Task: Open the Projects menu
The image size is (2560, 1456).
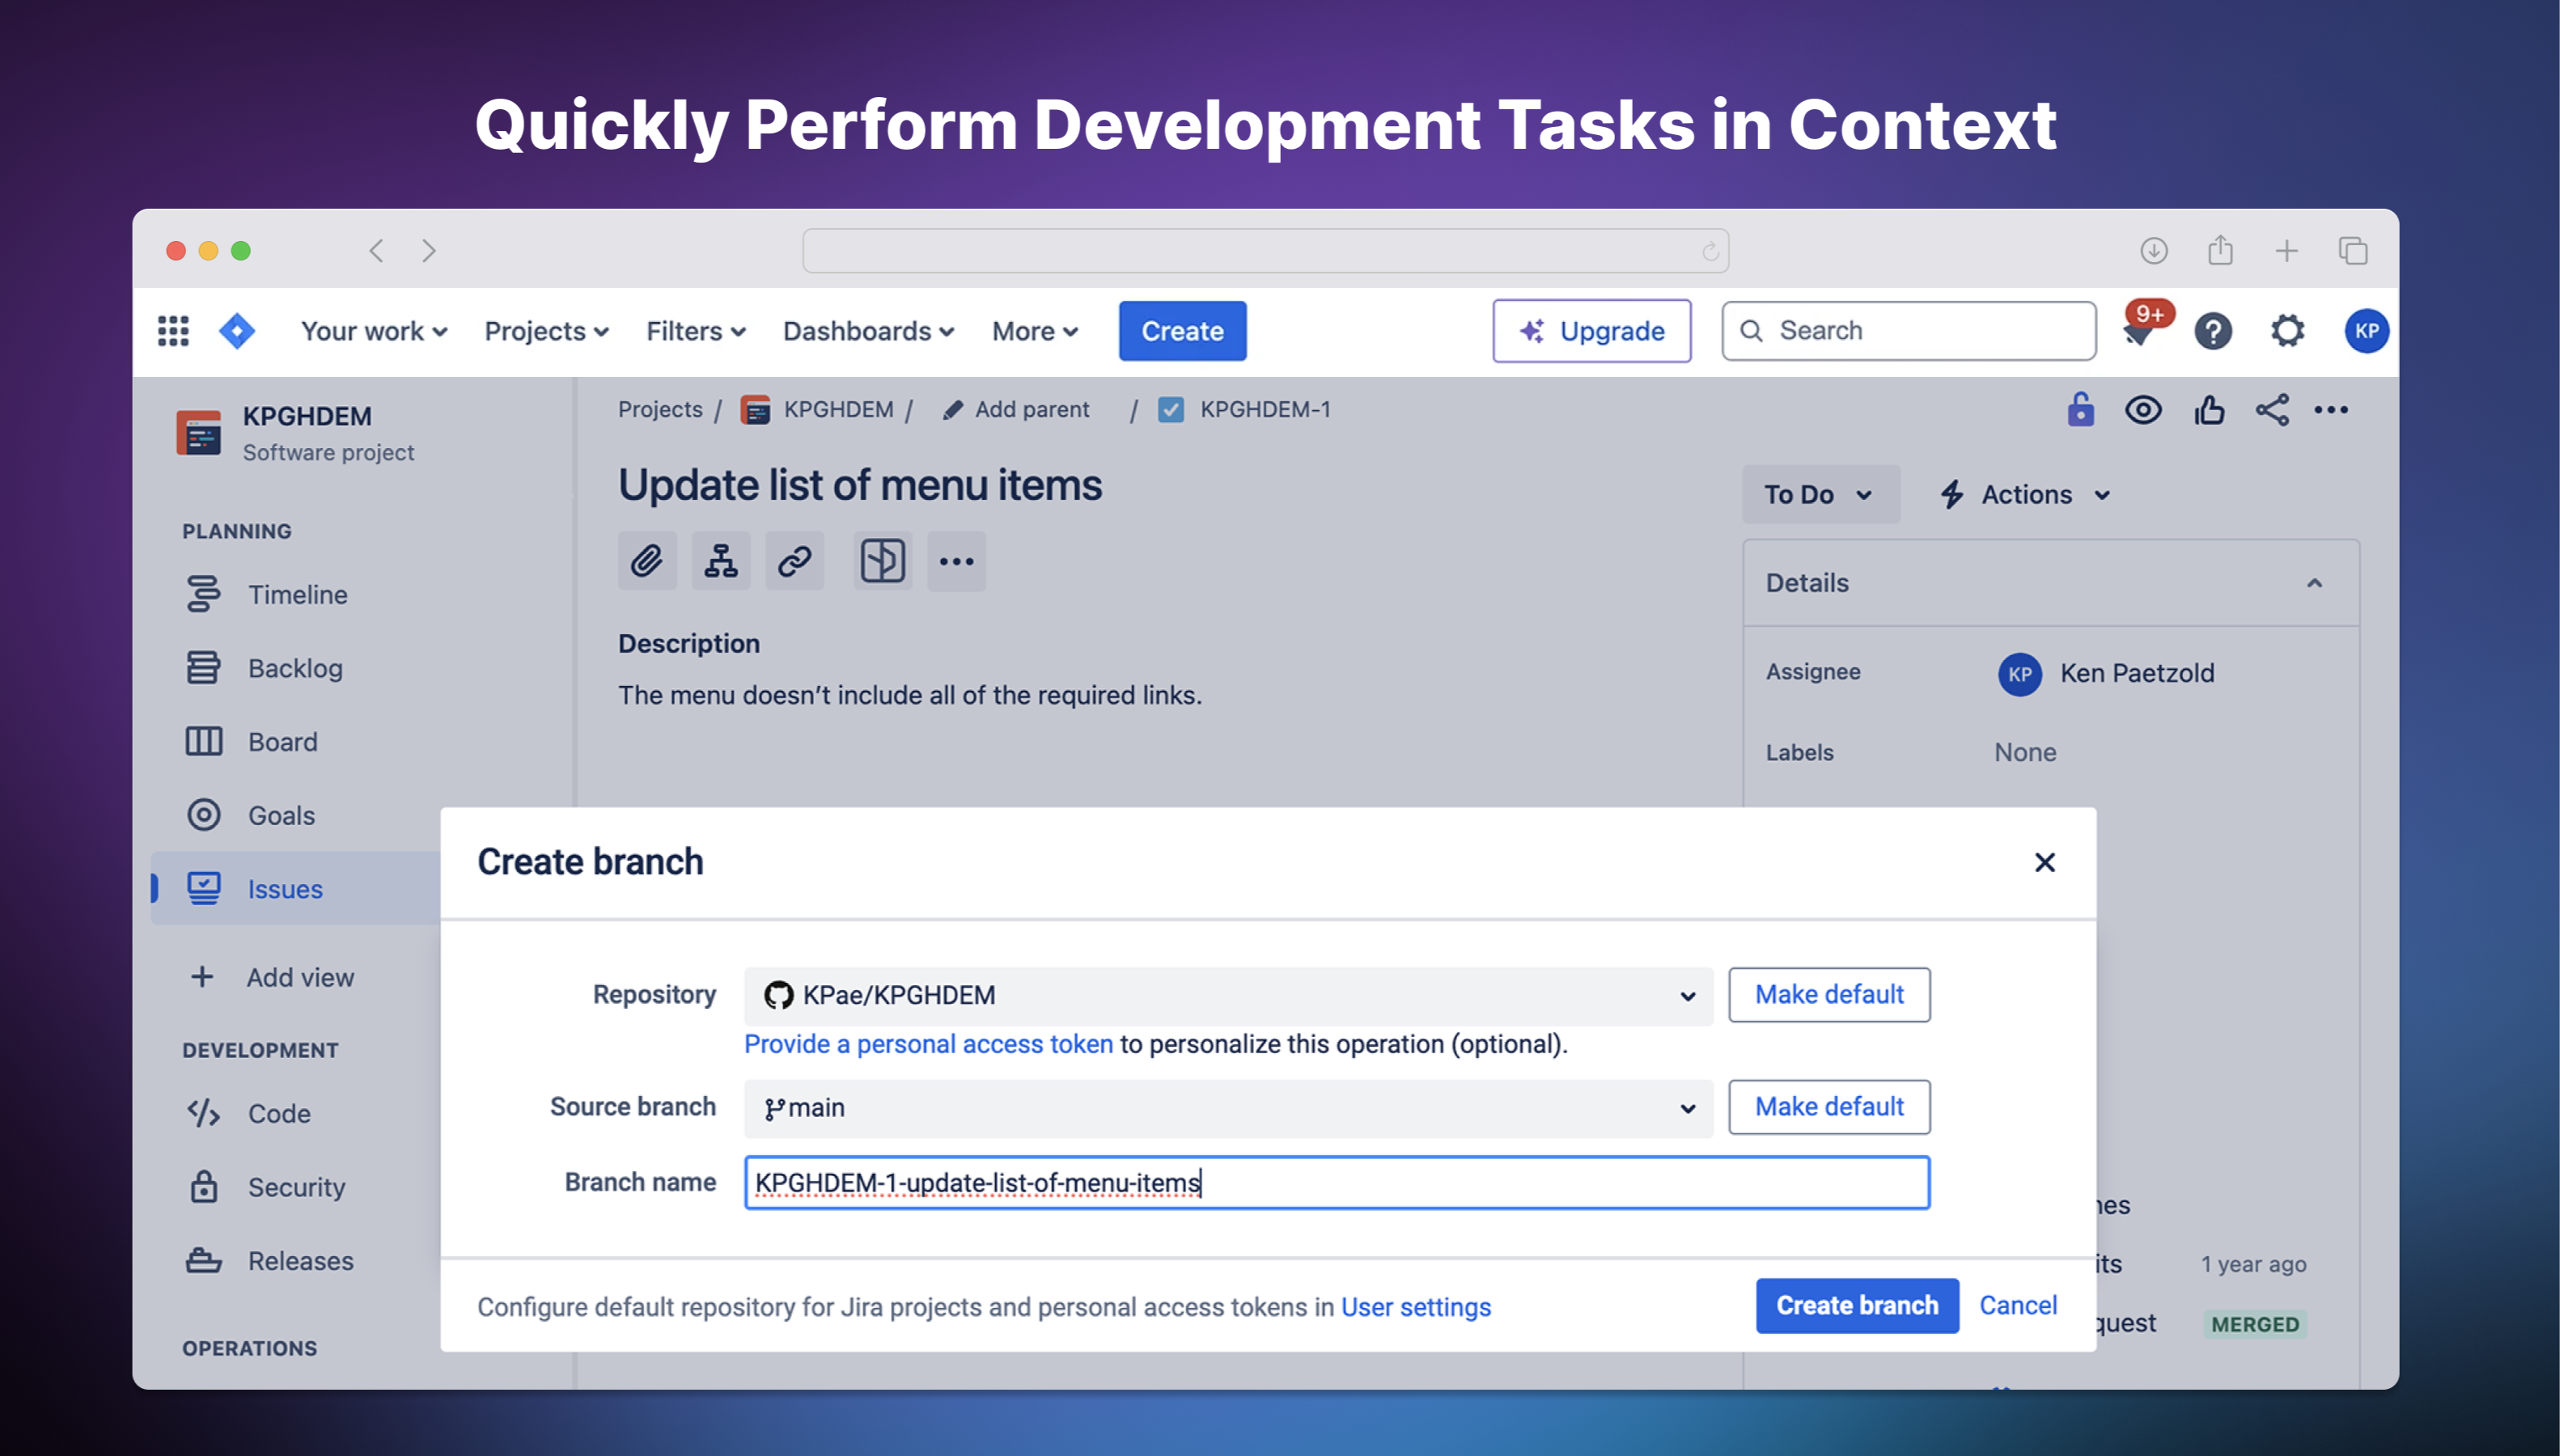Action: [546, 331]
